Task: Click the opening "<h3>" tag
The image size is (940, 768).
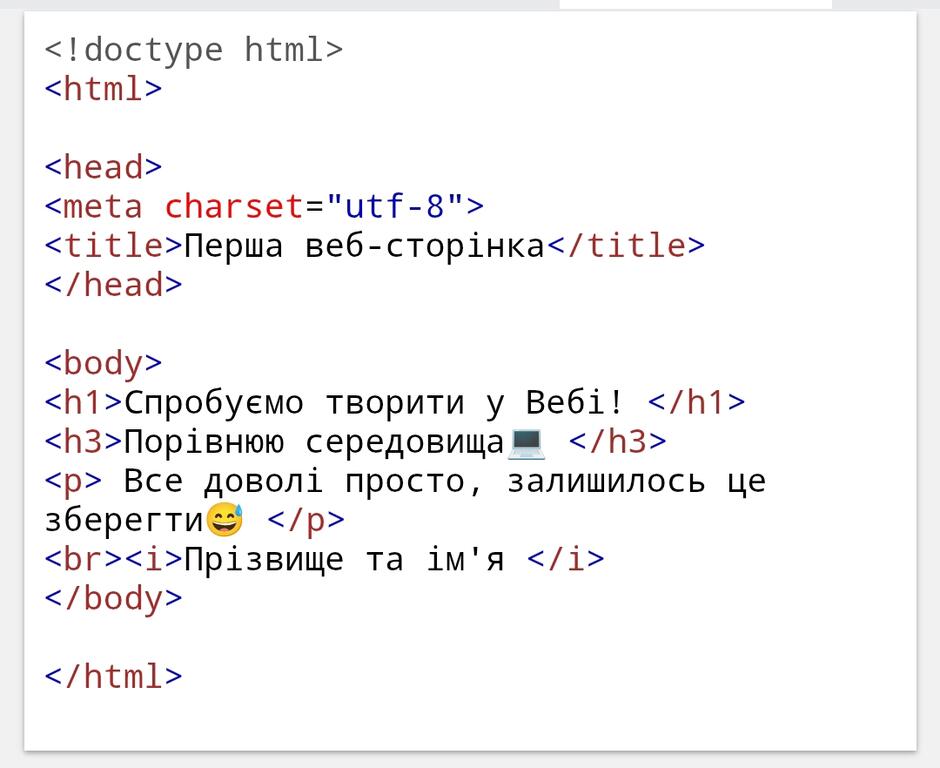Action: point(84,442)
